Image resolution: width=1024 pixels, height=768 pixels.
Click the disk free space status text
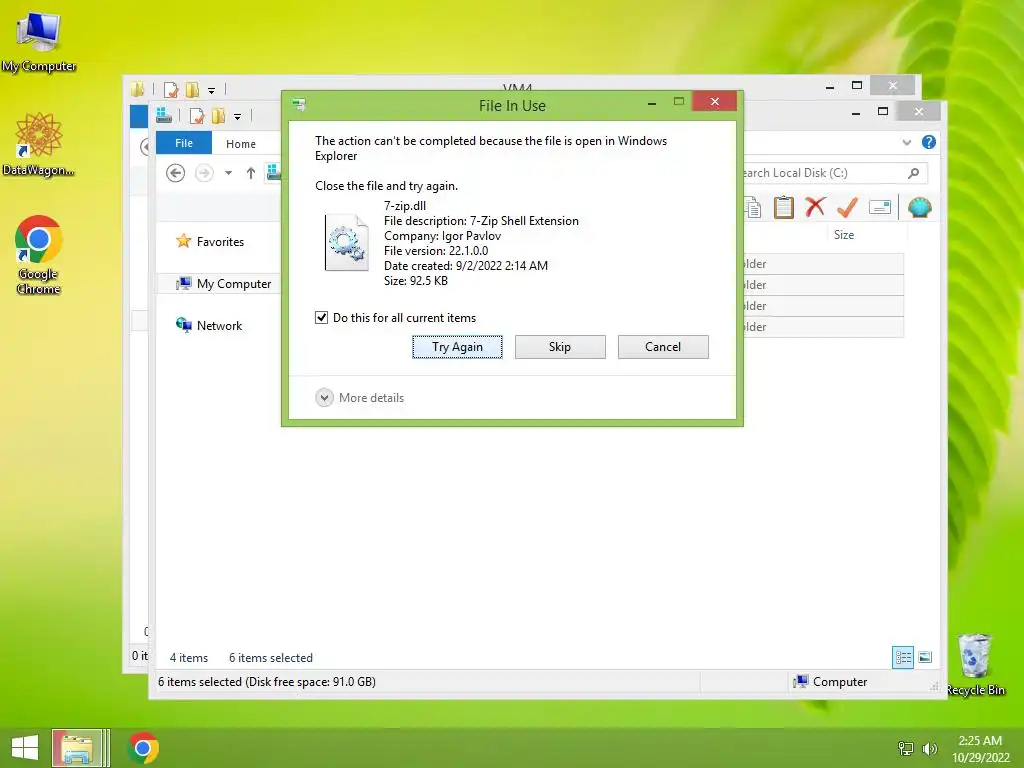(x=266, y=682)
